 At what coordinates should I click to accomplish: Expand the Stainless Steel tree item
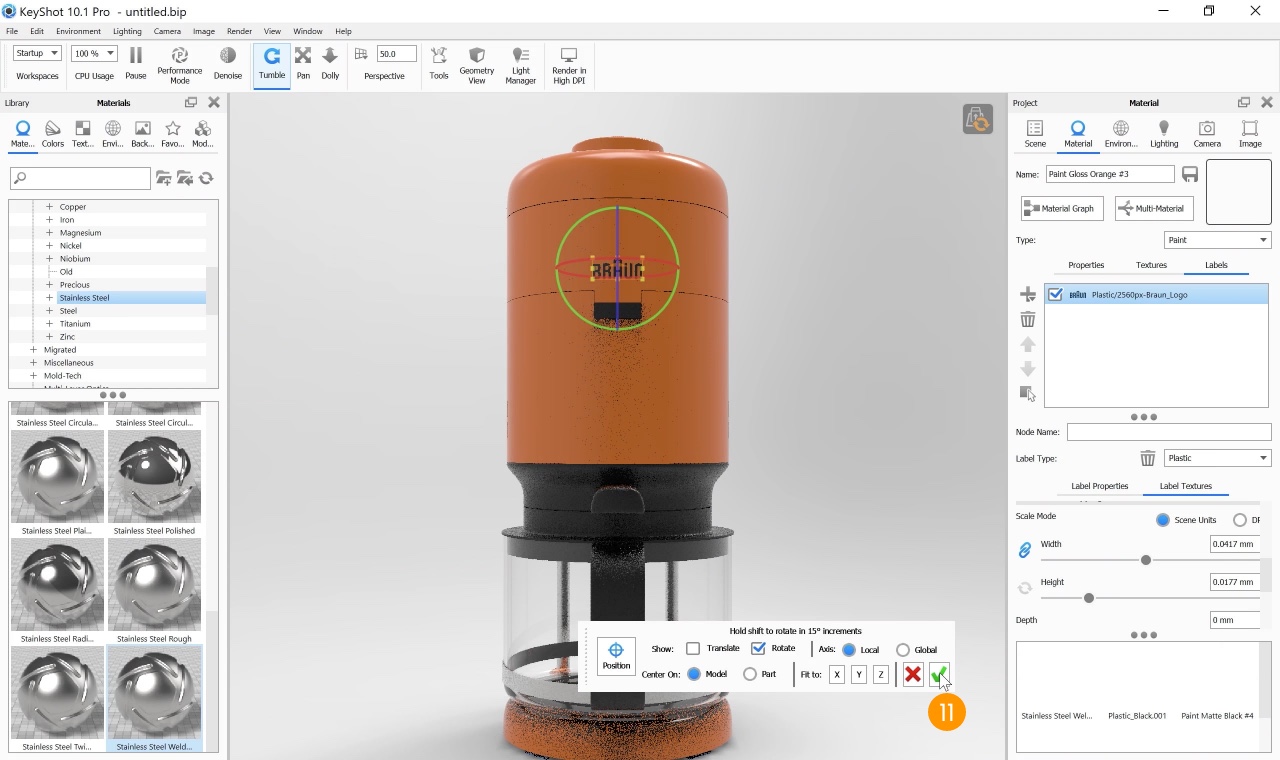49,298
